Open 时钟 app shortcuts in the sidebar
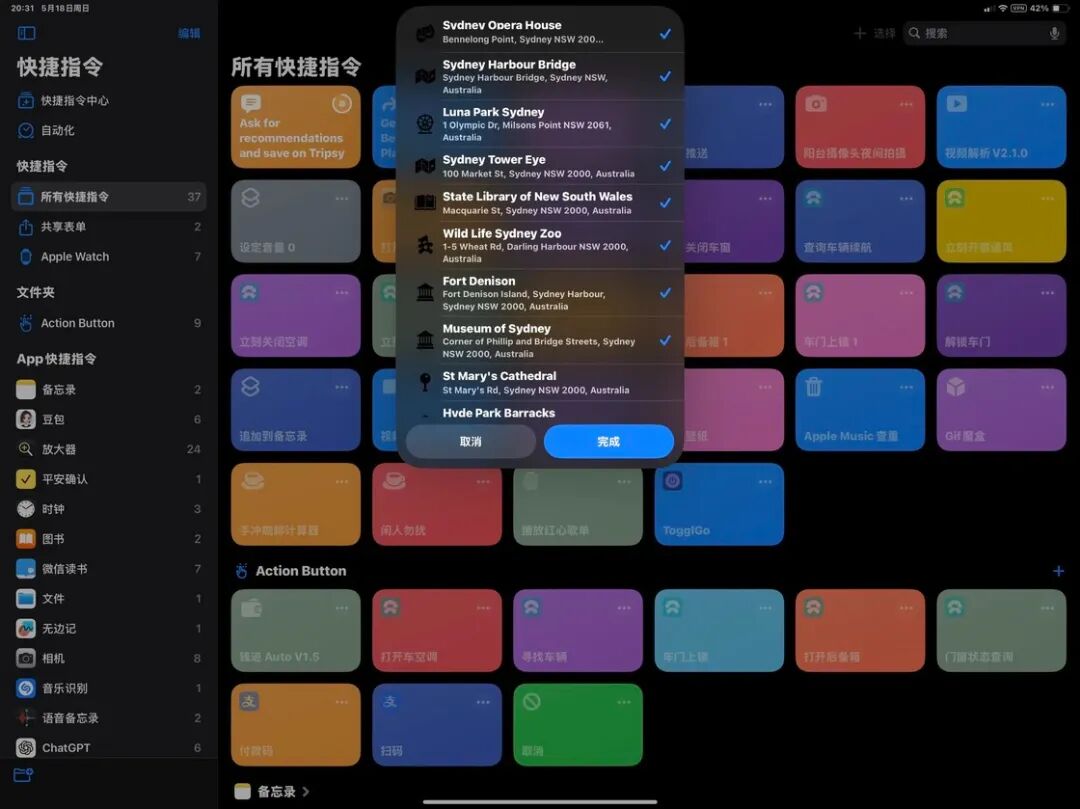The height and width of the screenshot is (809, 1080). [x=109, y=509]
